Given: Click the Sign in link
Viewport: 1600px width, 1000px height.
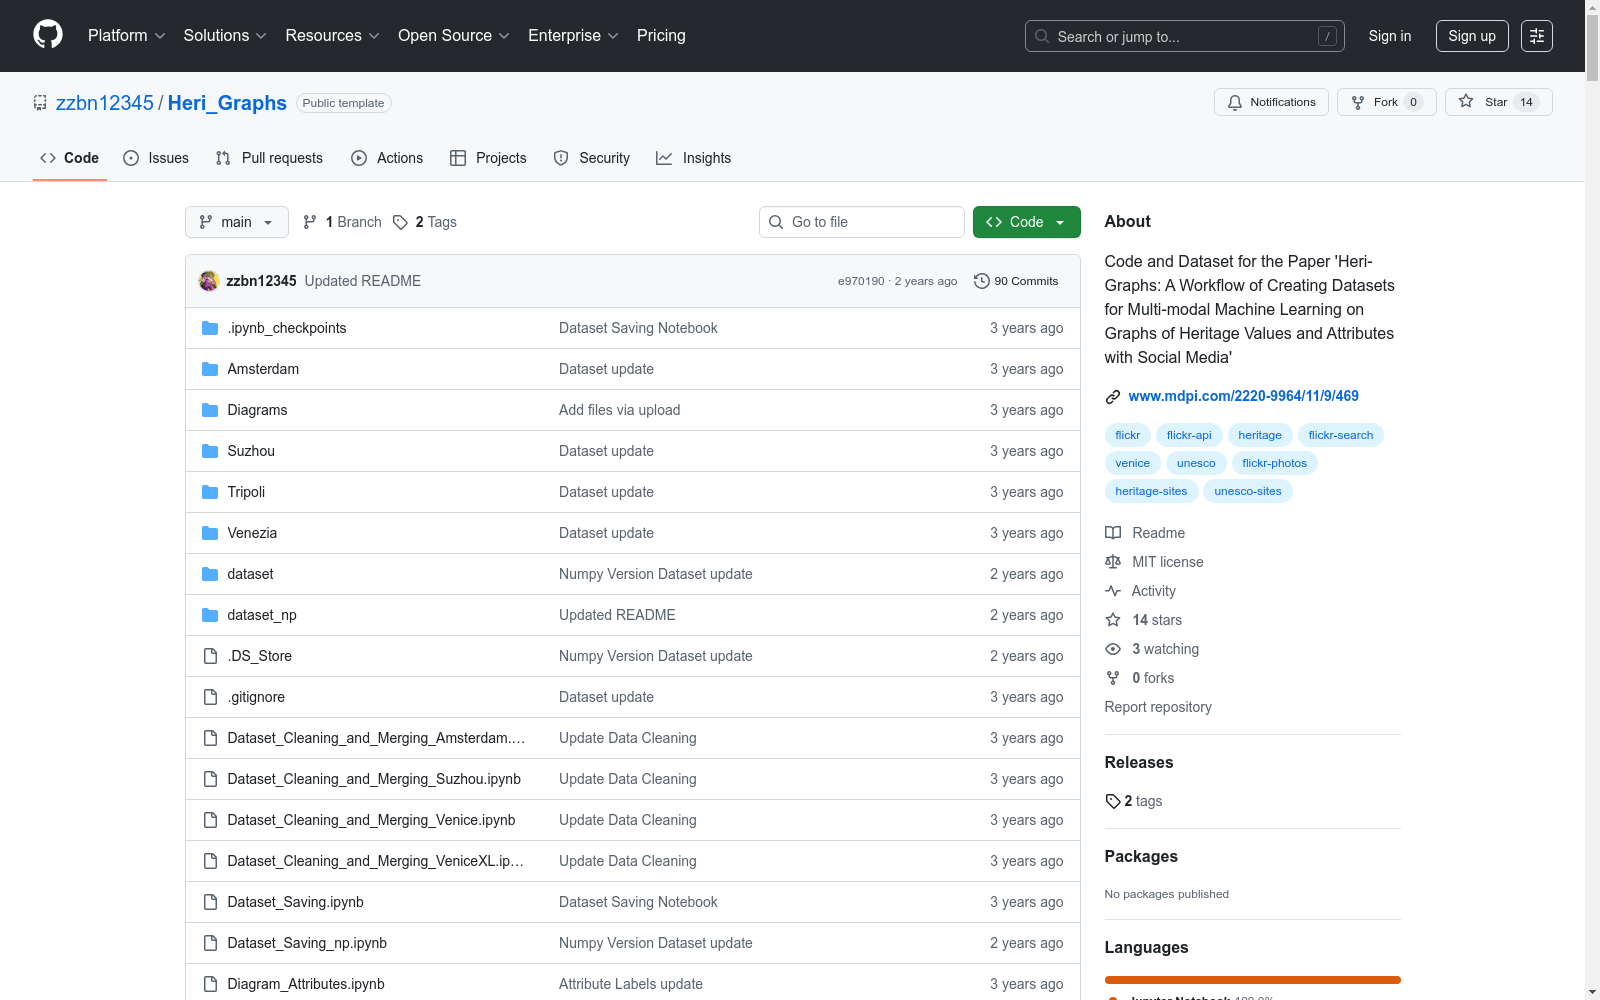Looking at the screenshot, I should (x=1390, y=36).
